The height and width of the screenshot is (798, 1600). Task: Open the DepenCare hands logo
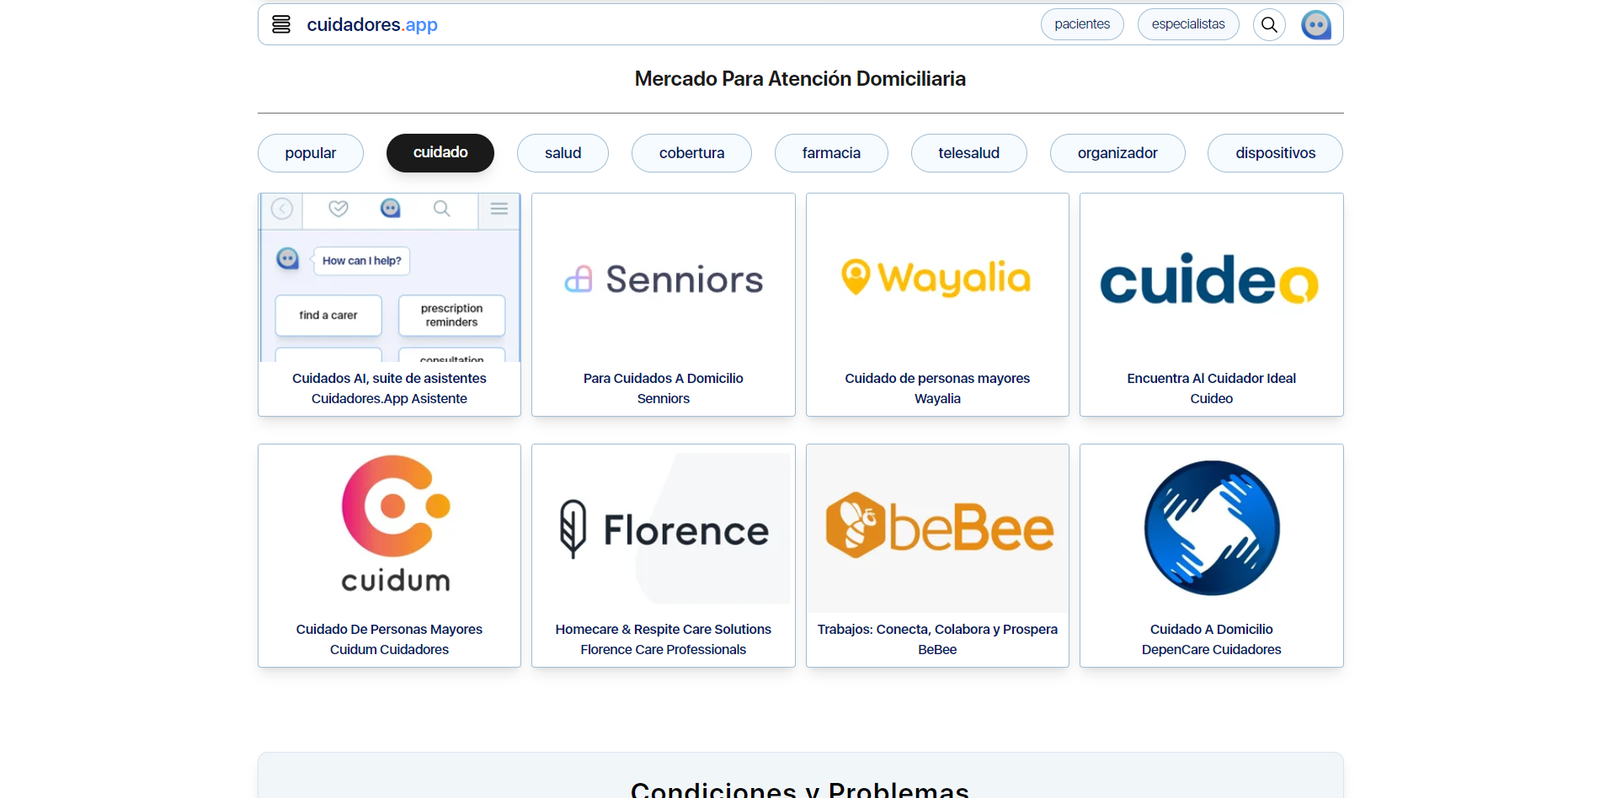tap(1211, 528)
